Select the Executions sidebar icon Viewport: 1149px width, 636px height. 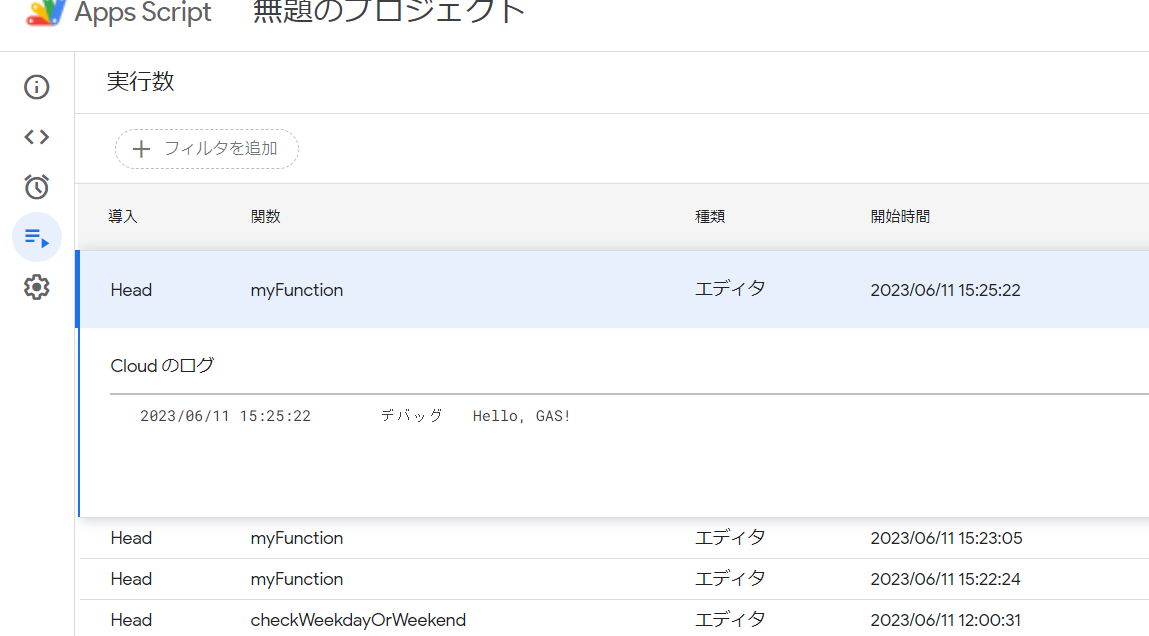[x=36, y=237]
